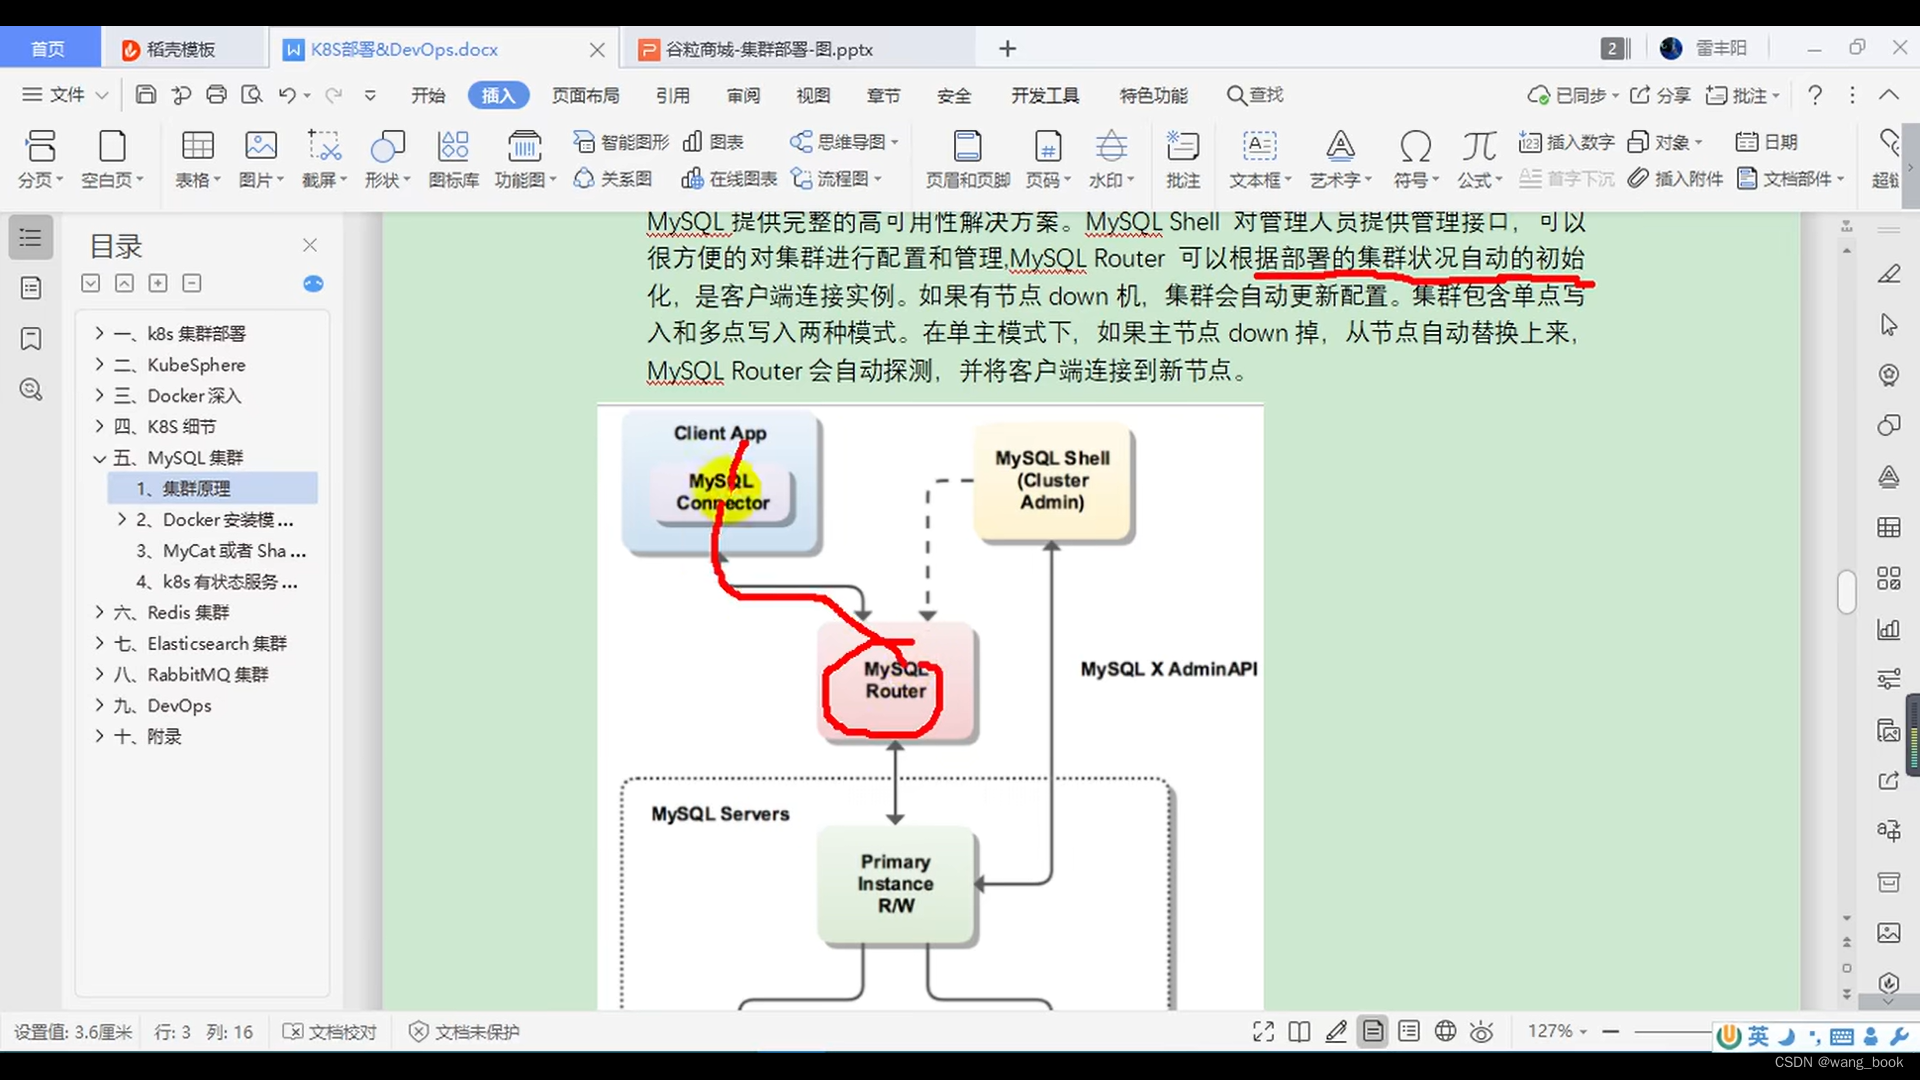The image size is (1920, 1080).
Task: Open the 图标库 icon library
Action: coord(453,159)
